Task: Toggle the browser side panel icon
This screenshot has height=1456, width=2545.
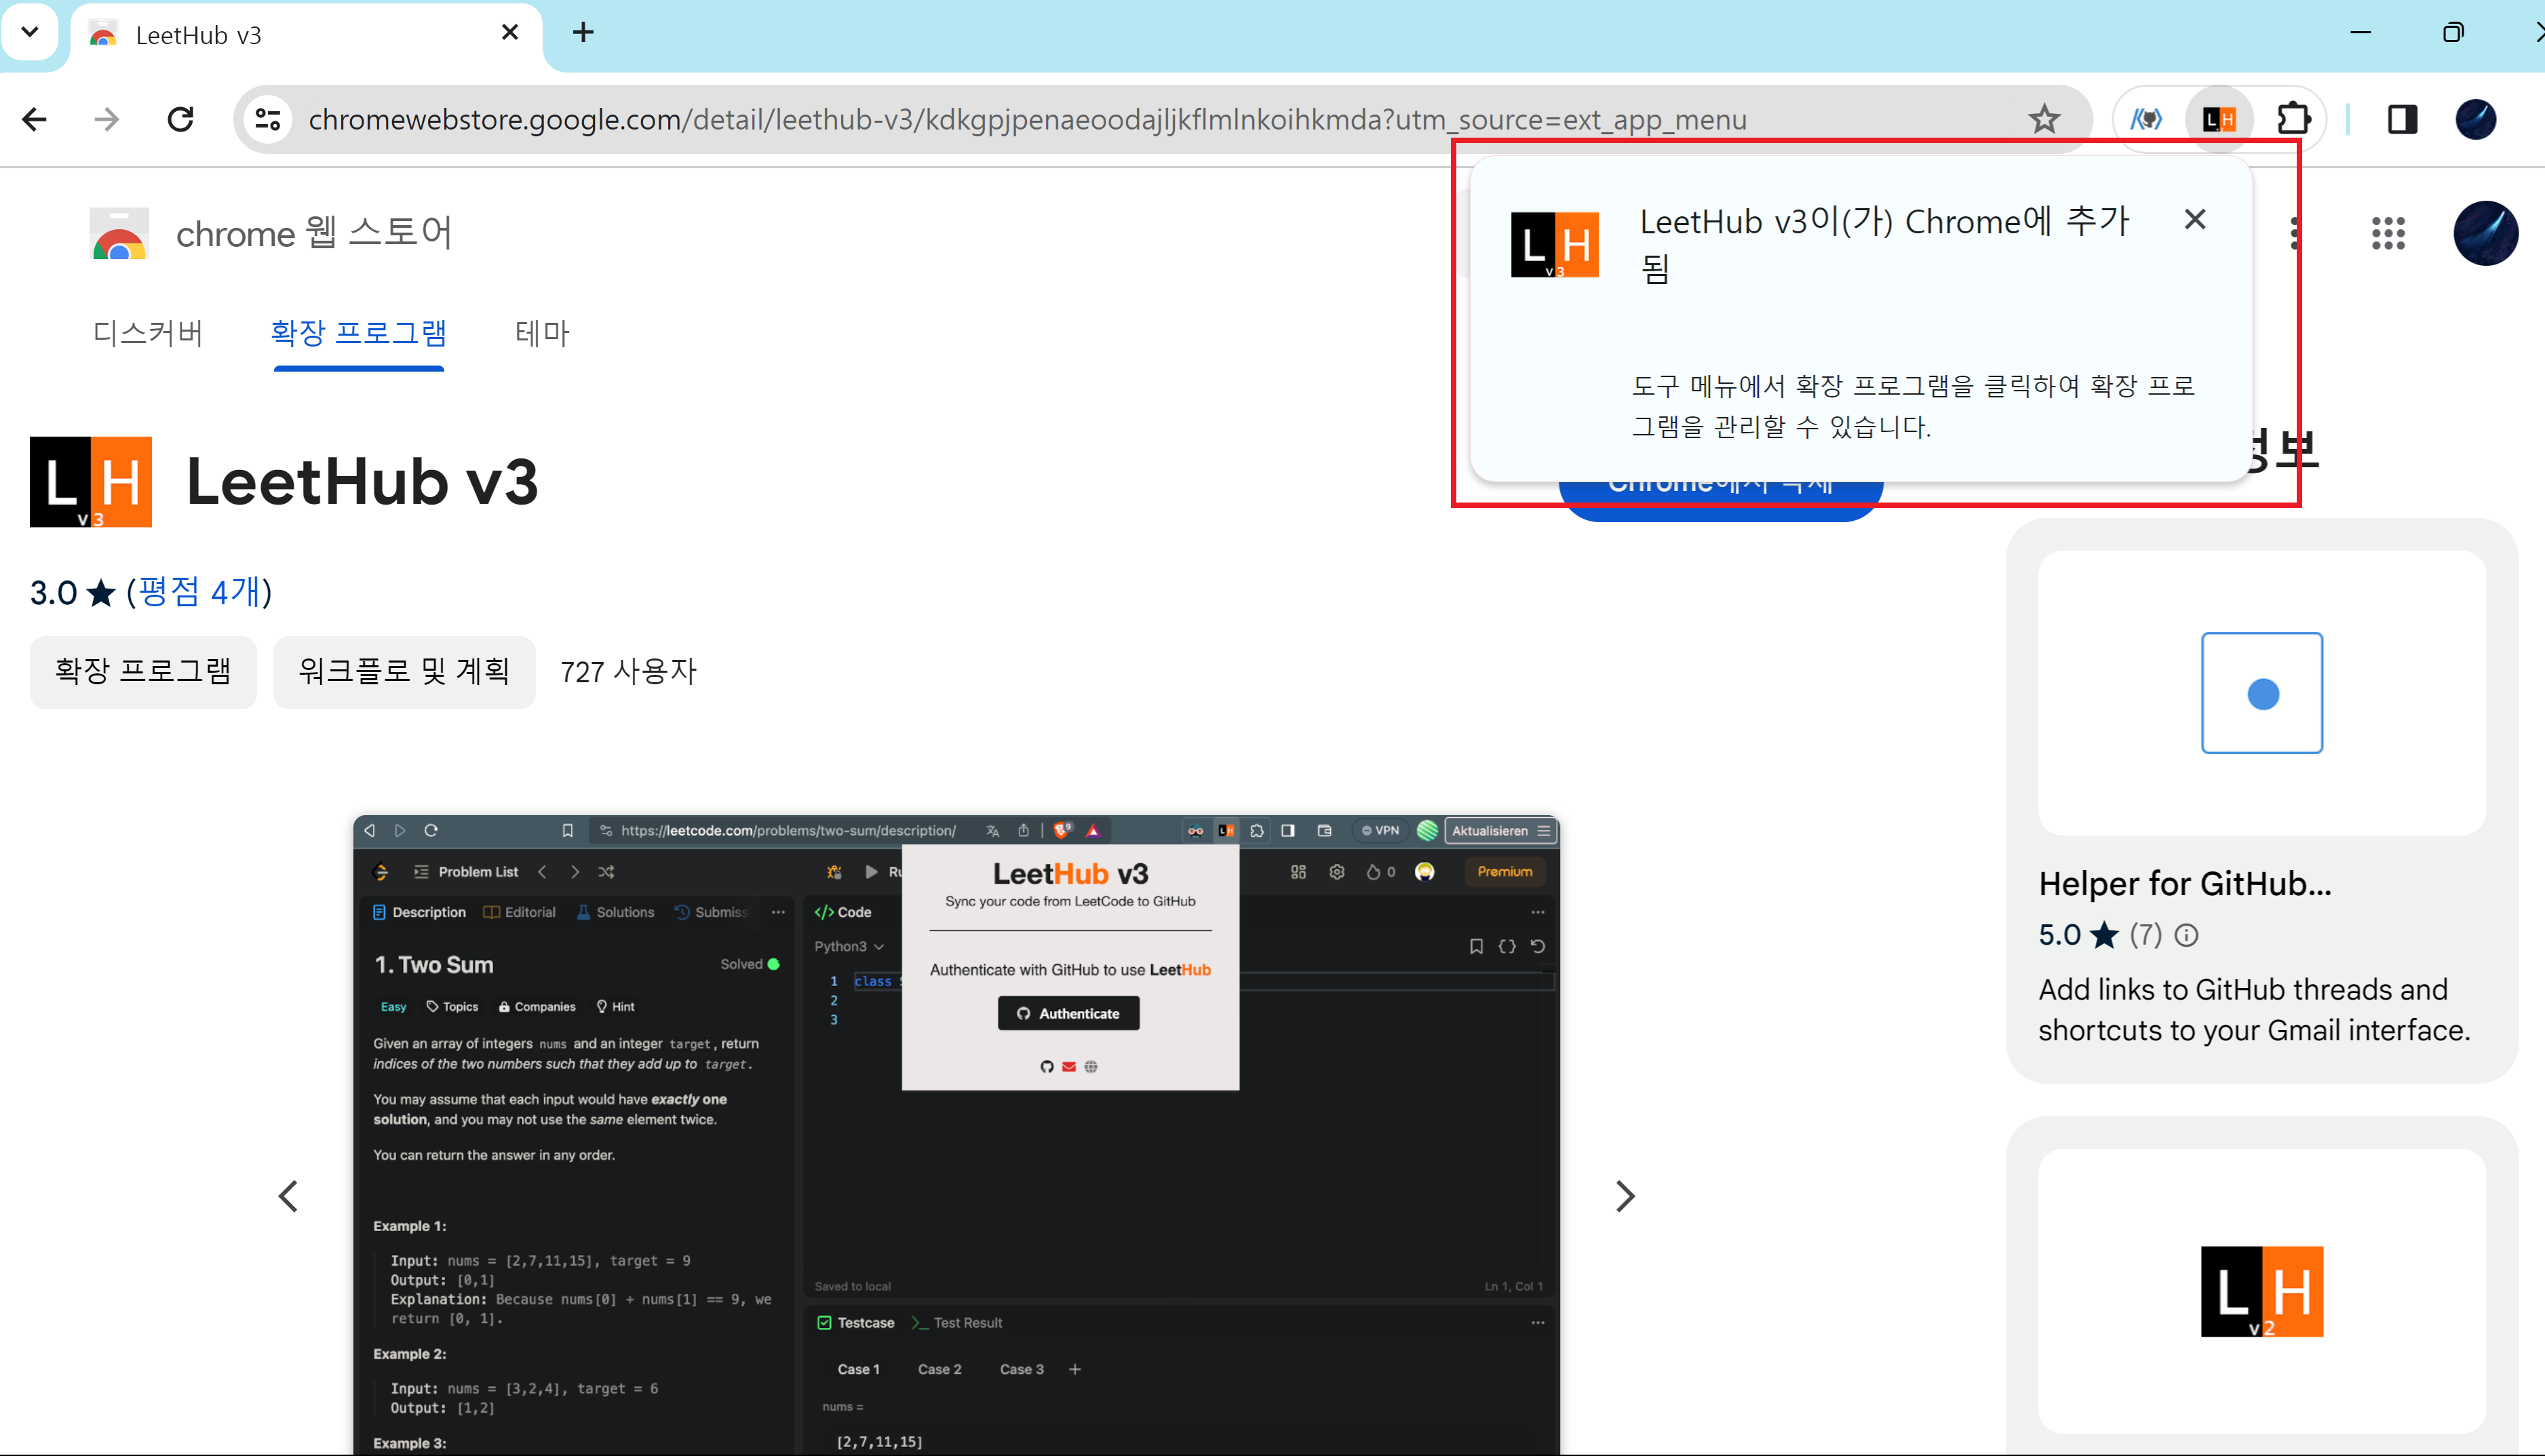Action: tap(2402, 120)
